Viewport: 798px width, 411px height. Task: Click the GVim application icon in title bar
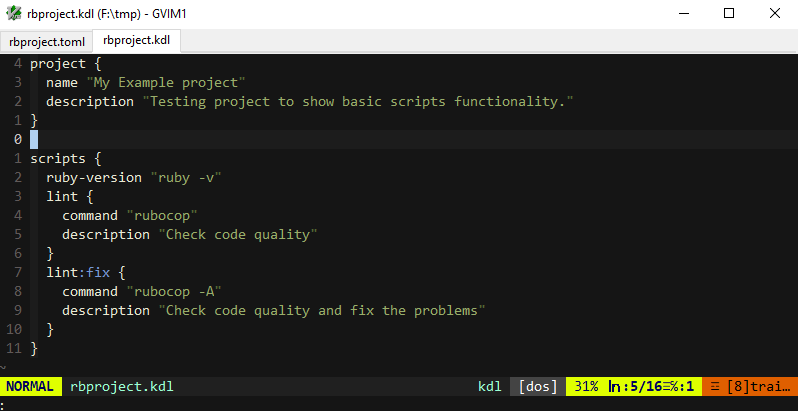[14, 13]
